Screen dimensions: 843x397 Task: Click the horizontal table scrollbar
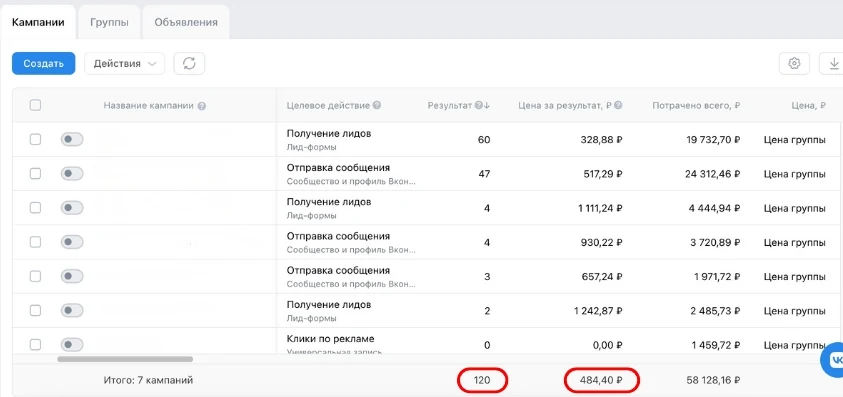point(125,359)
